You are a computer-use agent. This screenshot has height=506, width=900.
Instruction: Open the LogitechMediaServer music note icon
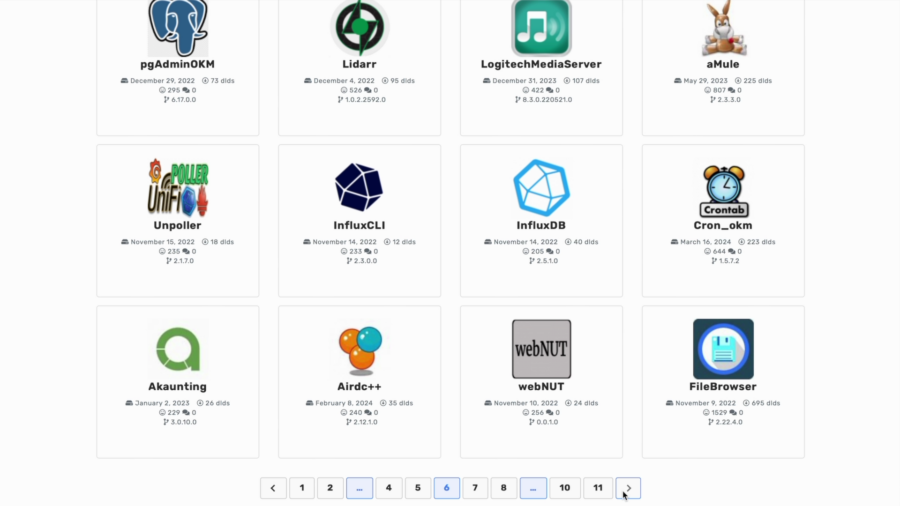coord(541,28)
